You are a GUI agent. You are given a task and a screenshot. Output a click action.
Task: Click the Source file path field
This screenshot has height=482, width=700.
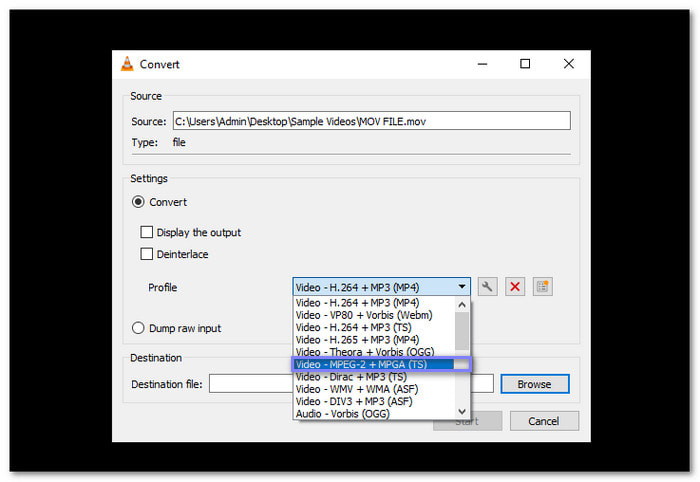point(370,121)
